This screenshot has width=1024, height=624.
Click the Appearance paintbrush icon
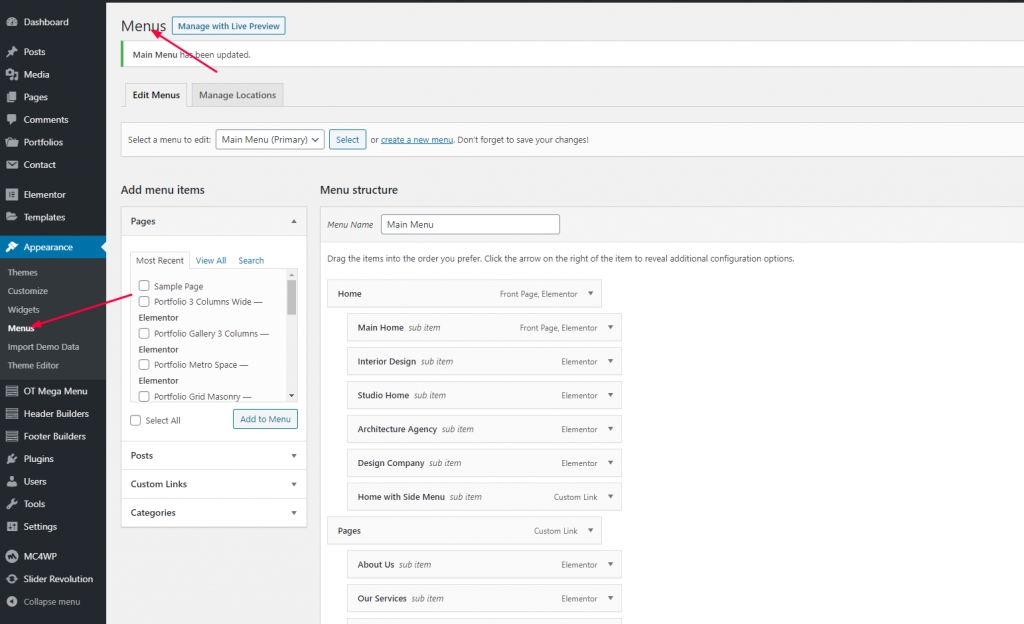(12, 247)
